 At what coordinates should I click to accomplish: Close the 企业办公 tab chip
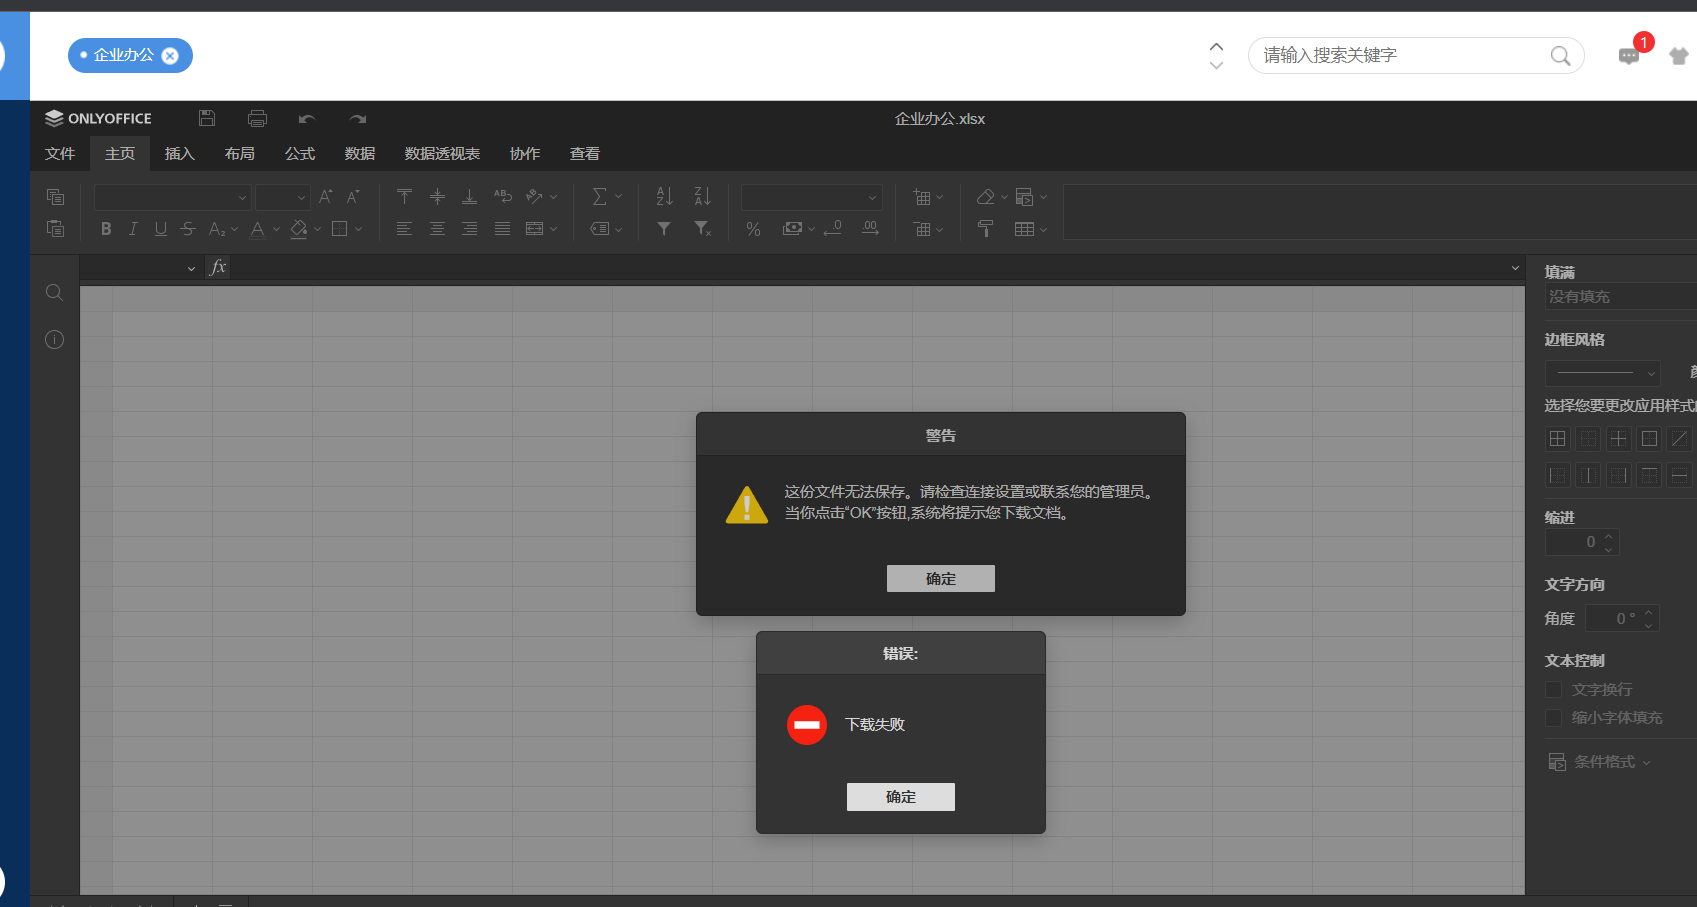tap(170, 56)
